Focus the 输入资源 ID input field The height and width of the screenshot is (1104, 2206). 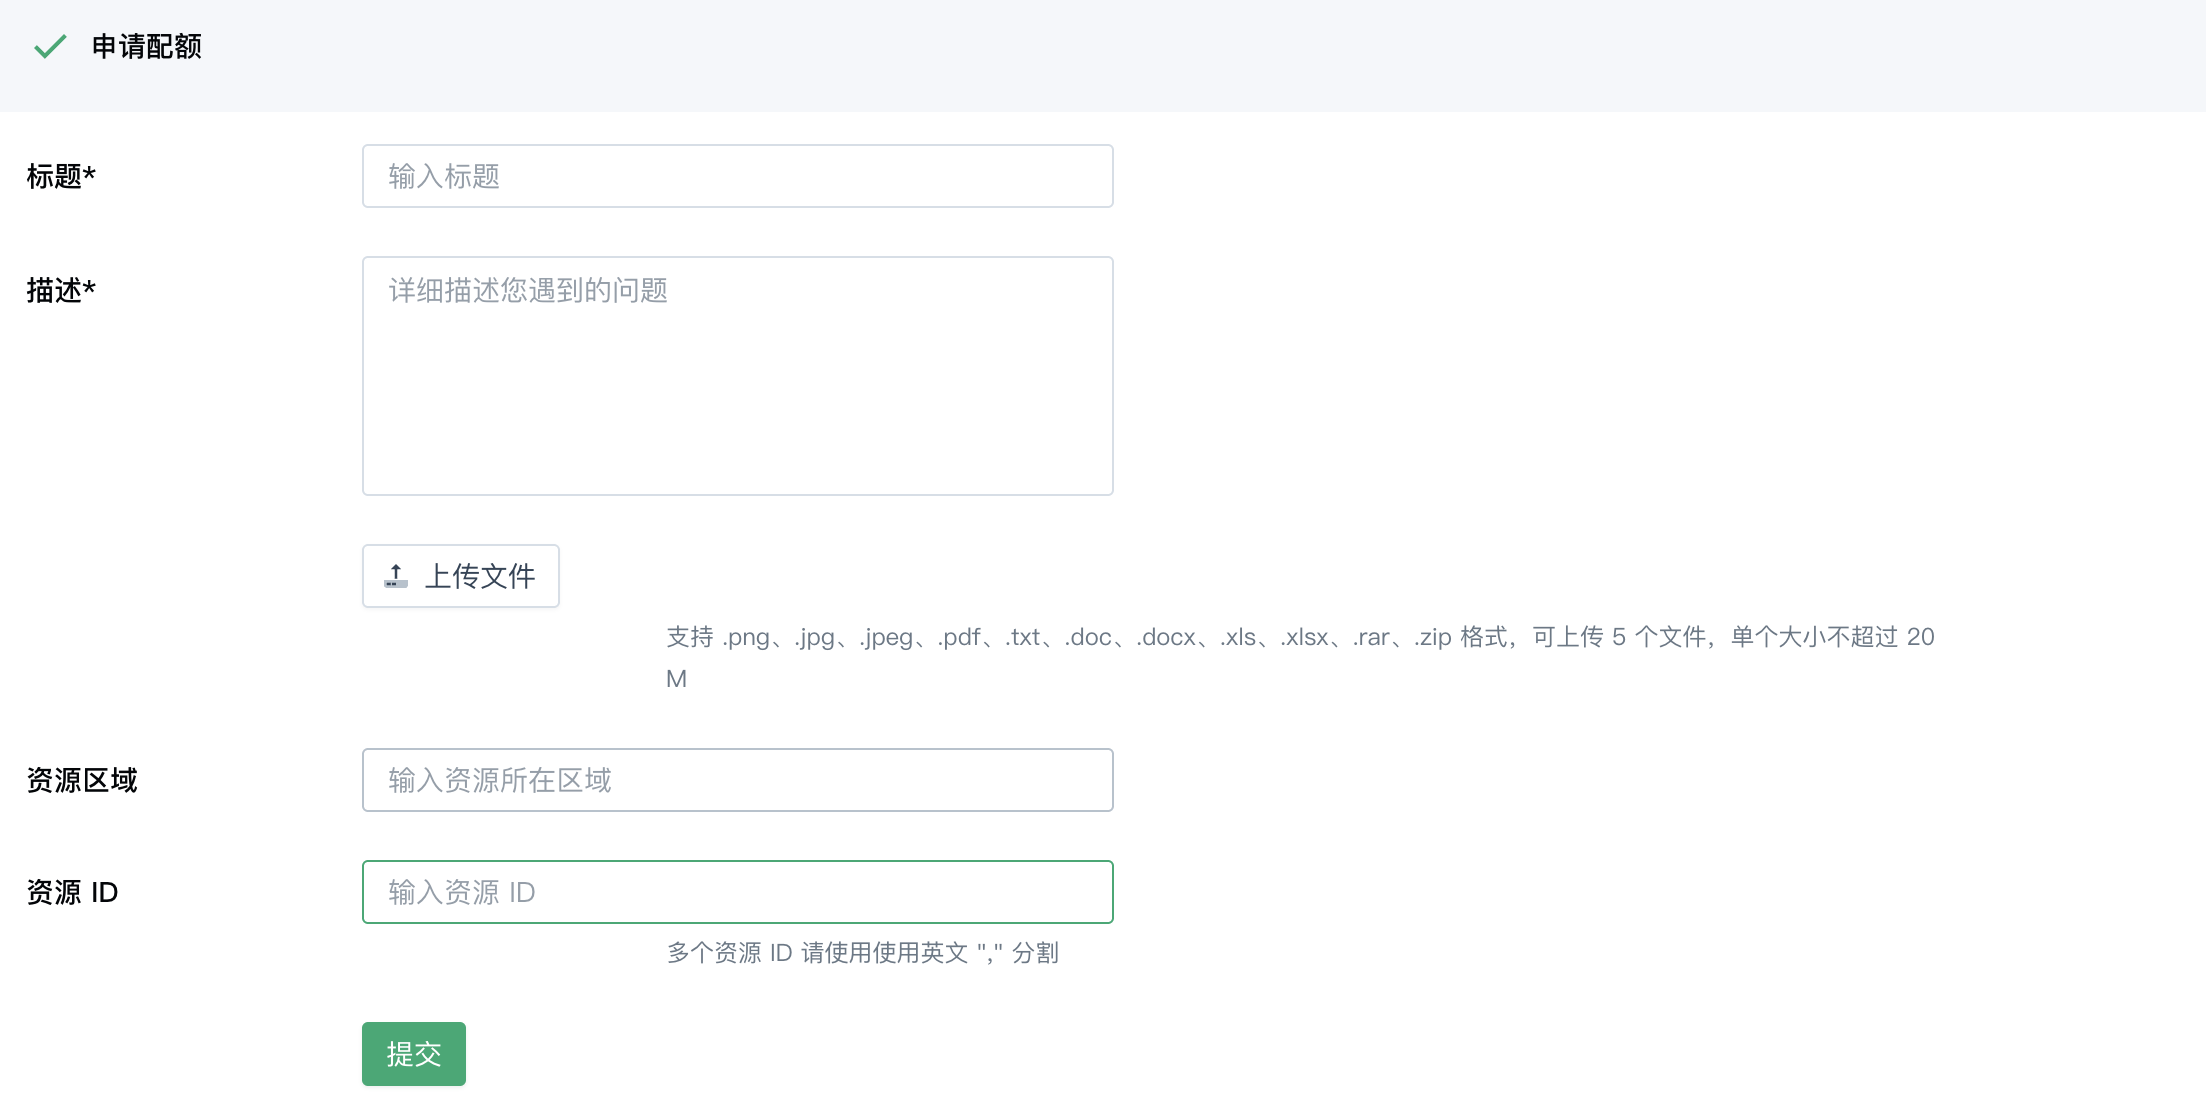click(x=737, y=892)
